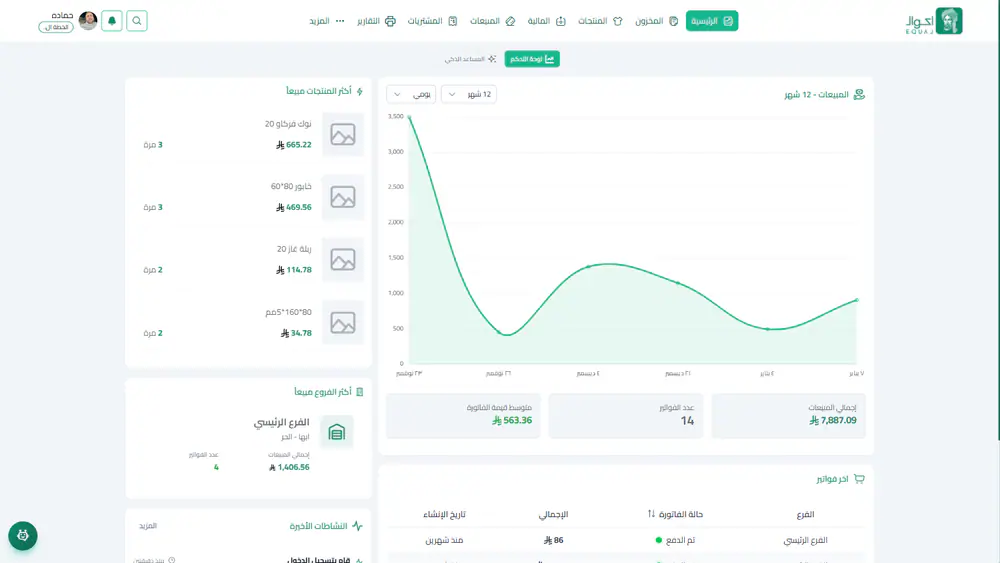Click the الفرع column header

coord(805,515)
